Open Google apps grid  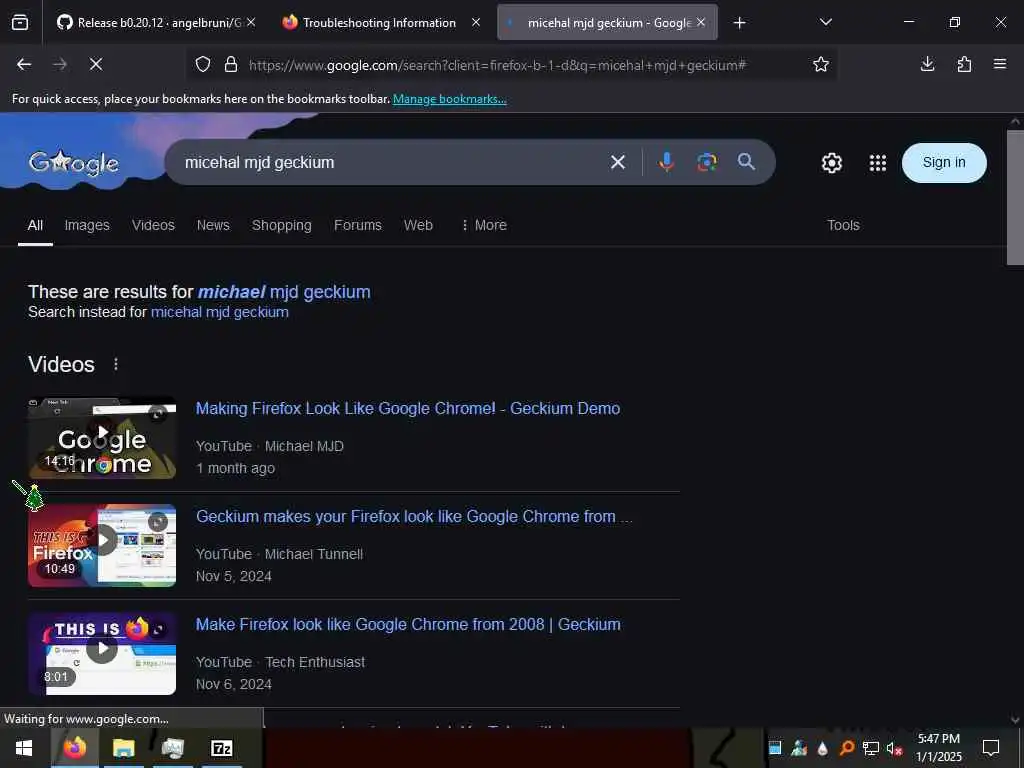(x=878, y=163)
